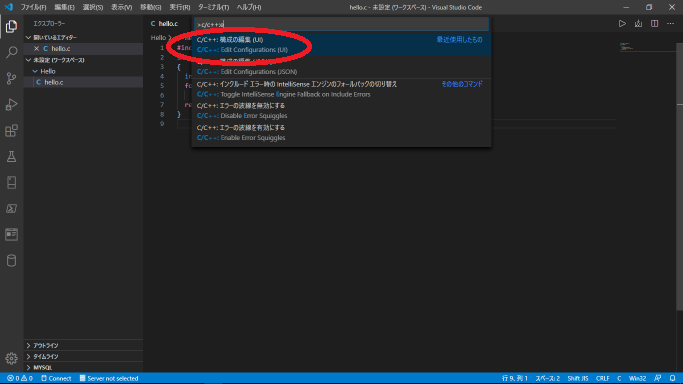Click the editor vertical scrollbar
The image size is (683, 384).
[680, 176]
